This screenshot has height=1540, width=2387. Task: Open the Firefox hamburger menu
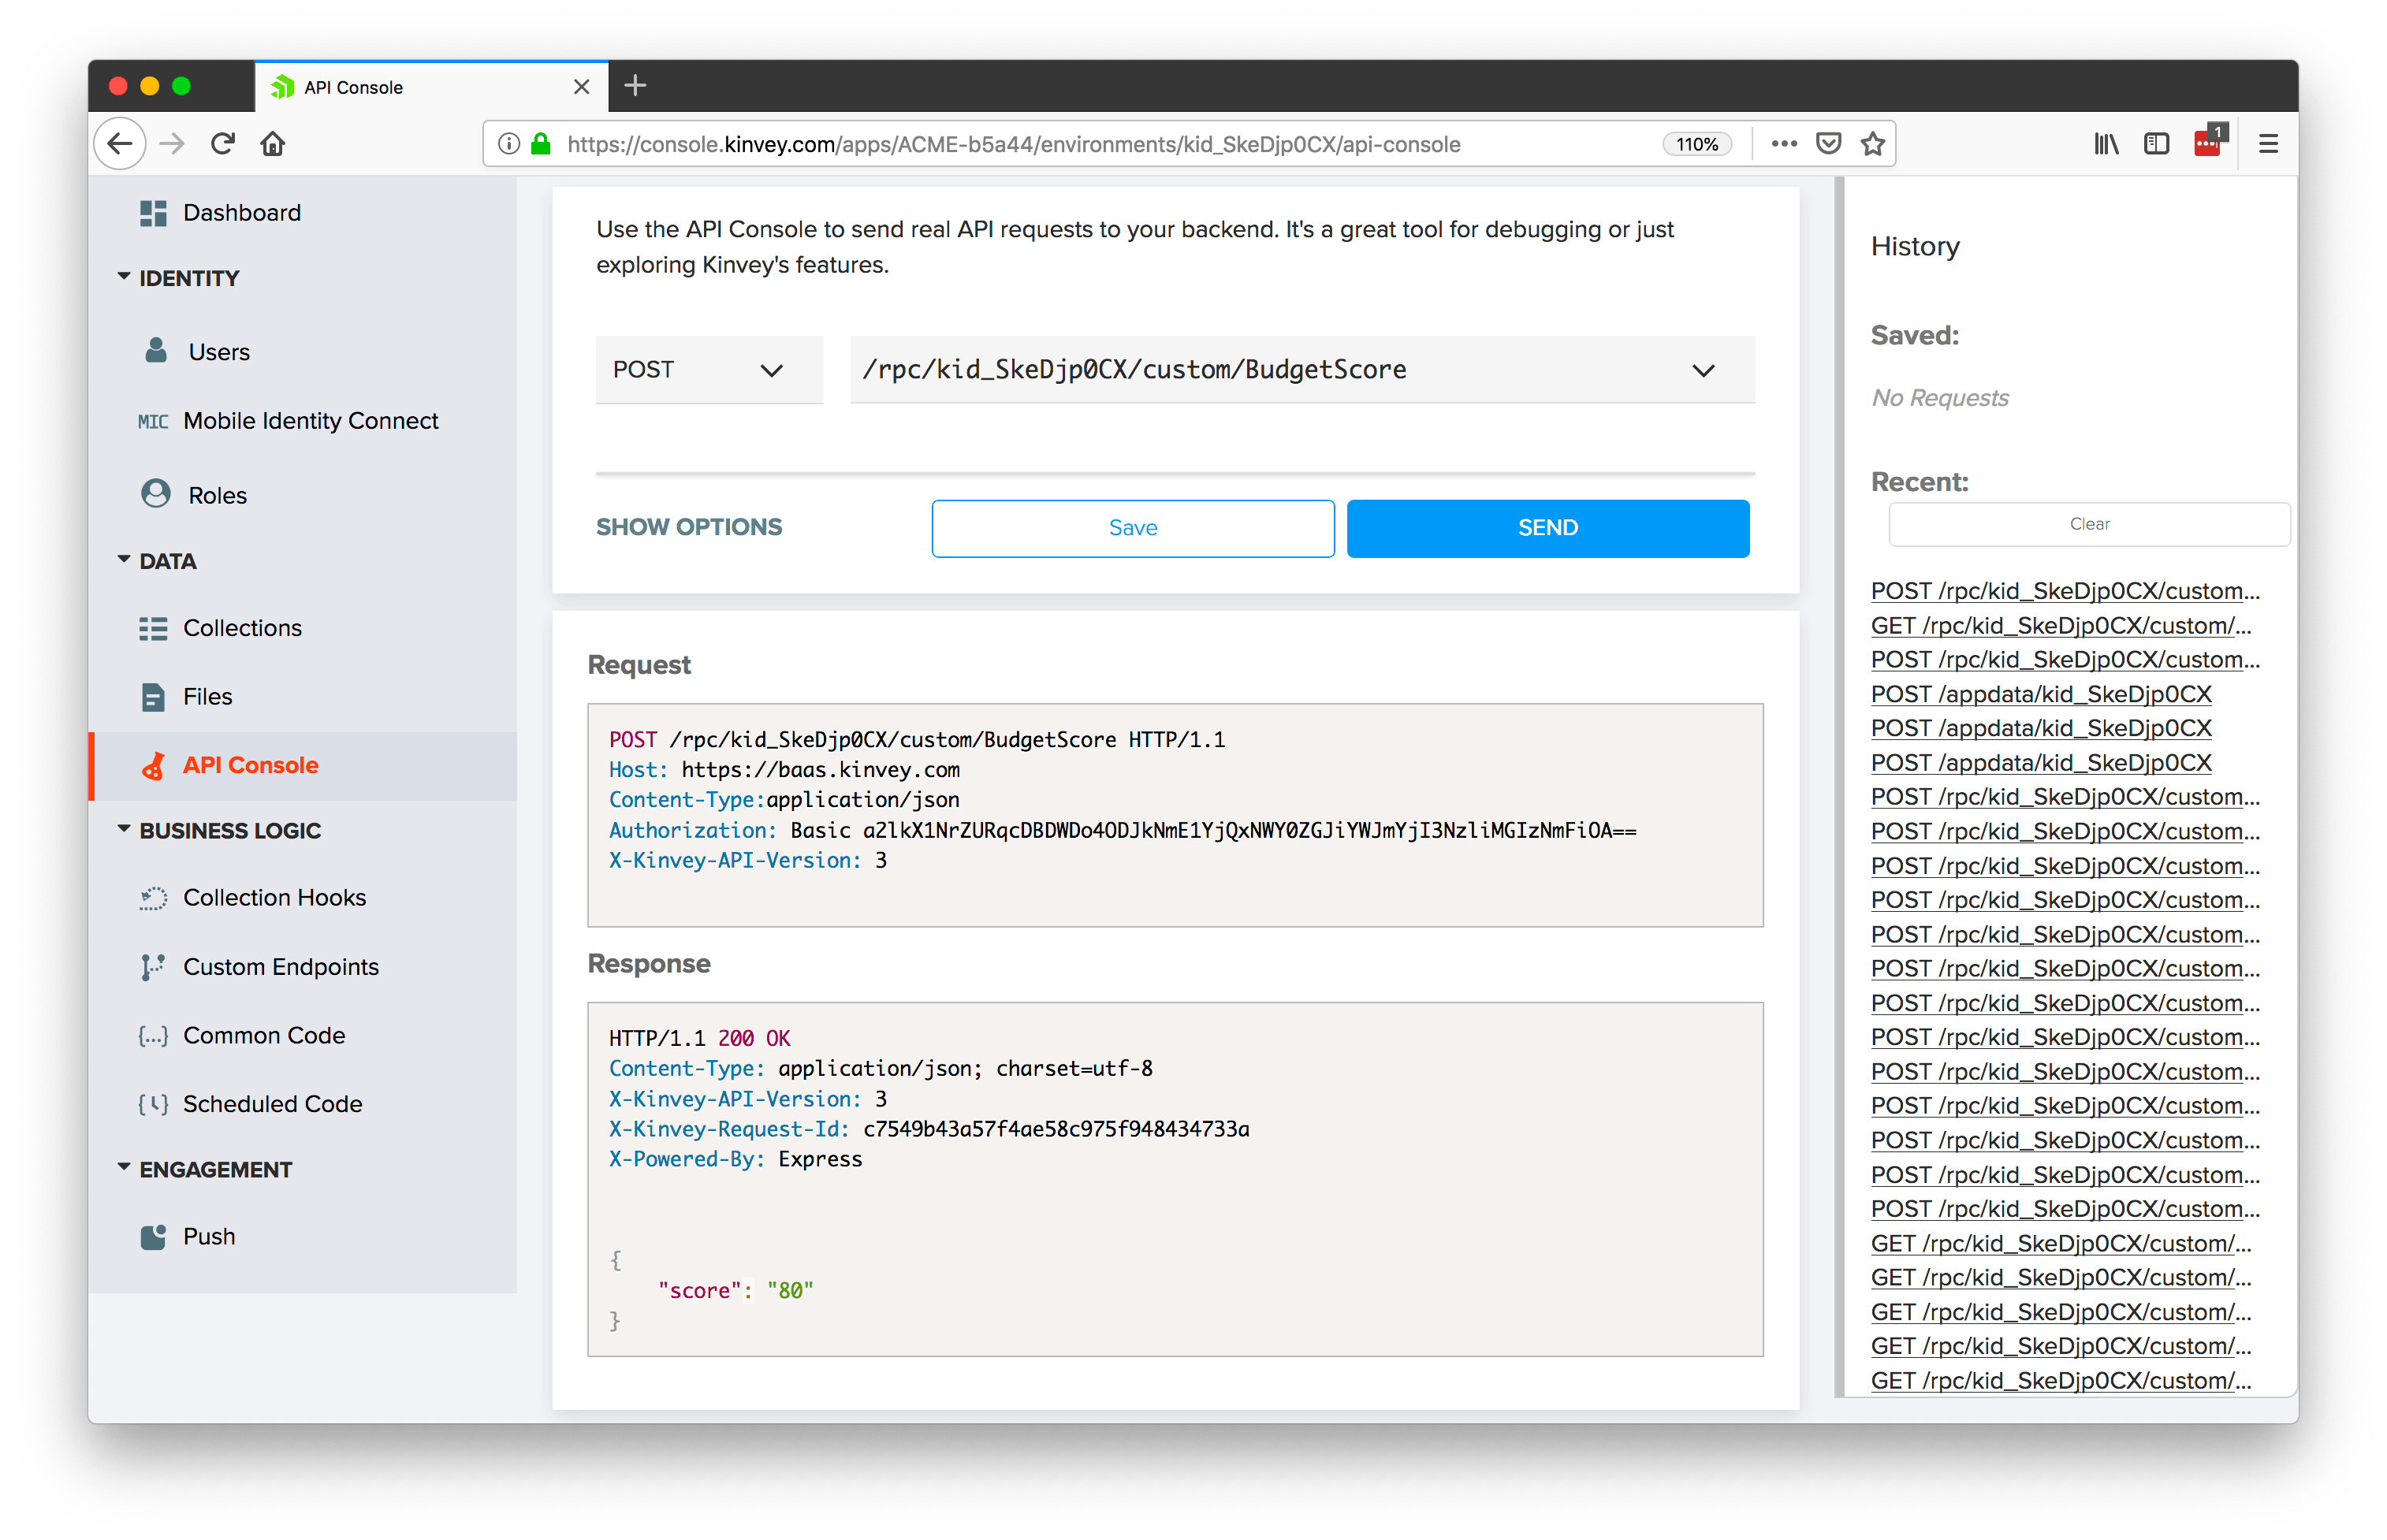click(x=2268, y=144)
